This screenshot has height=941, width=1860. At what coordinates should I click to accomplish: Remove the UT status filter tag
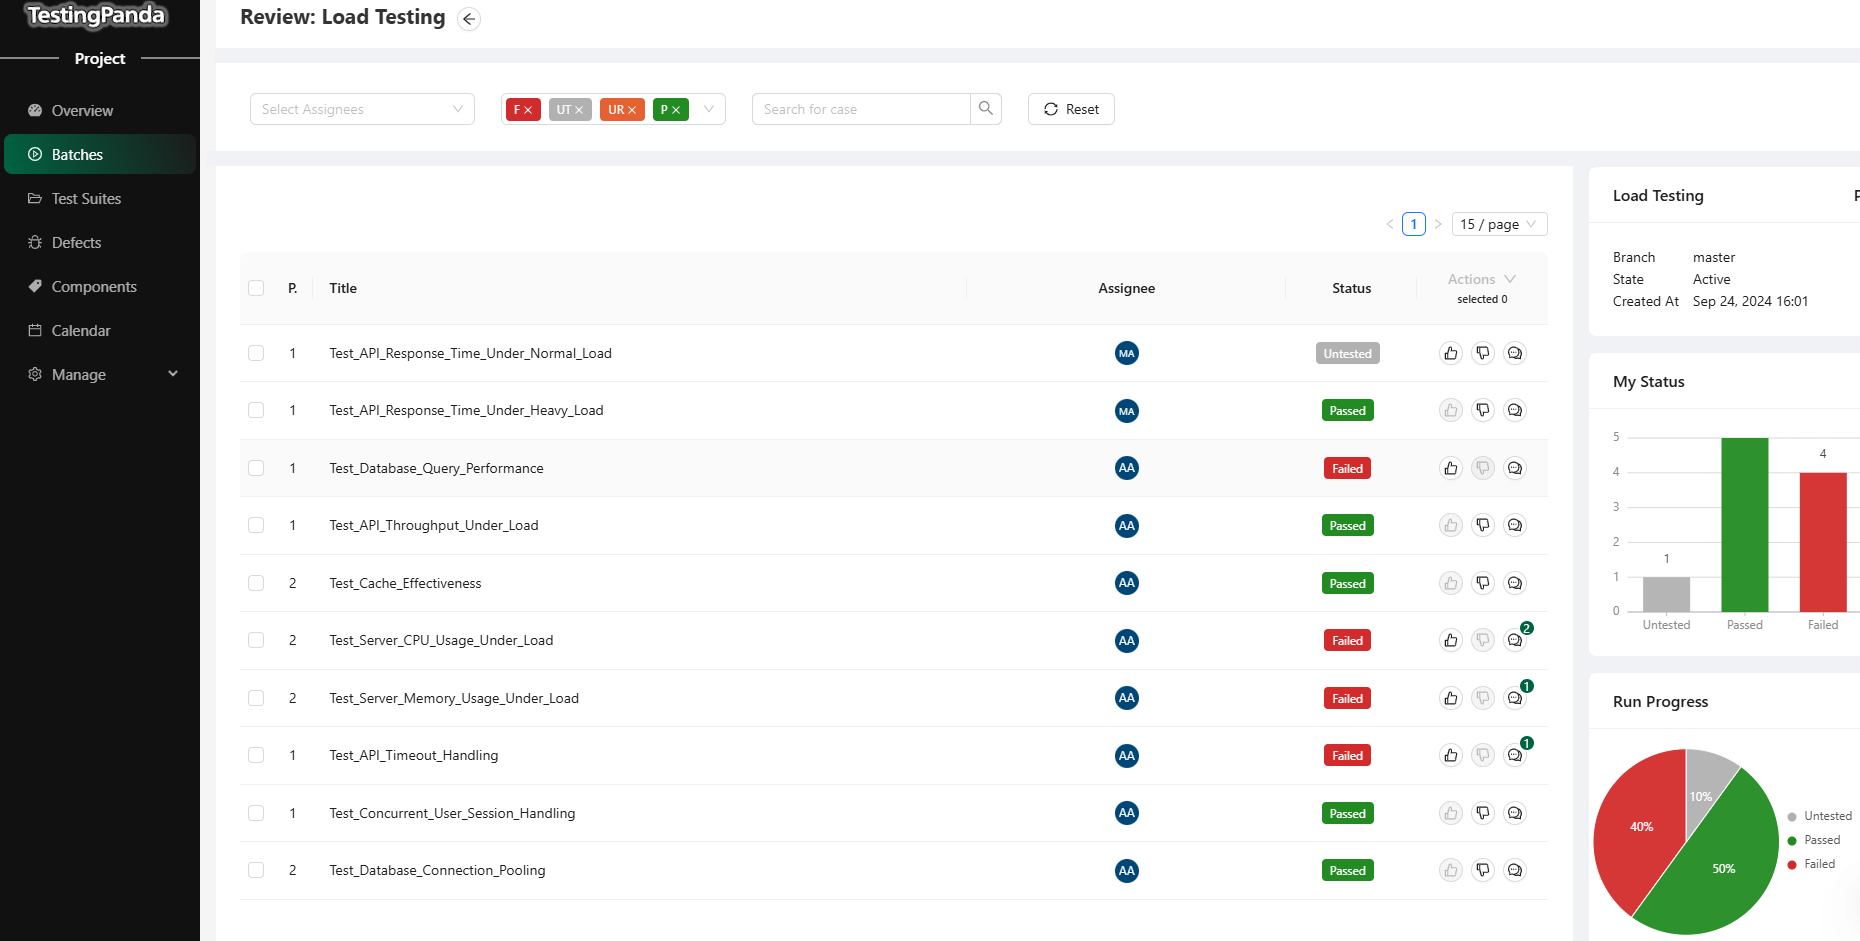coord(579,110)
